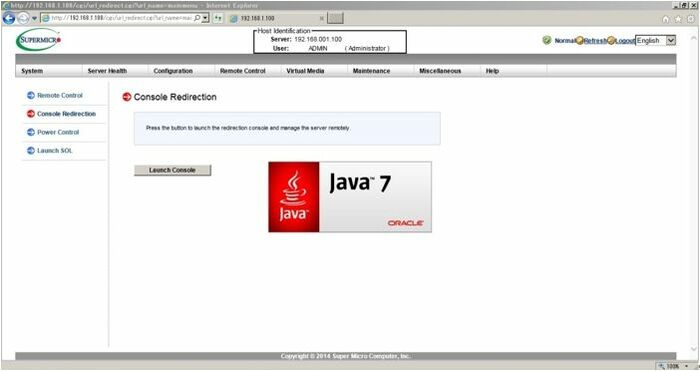Screen dimensions: 700x371
Task: Click the Normal status label
Action: tap(565, 41)
